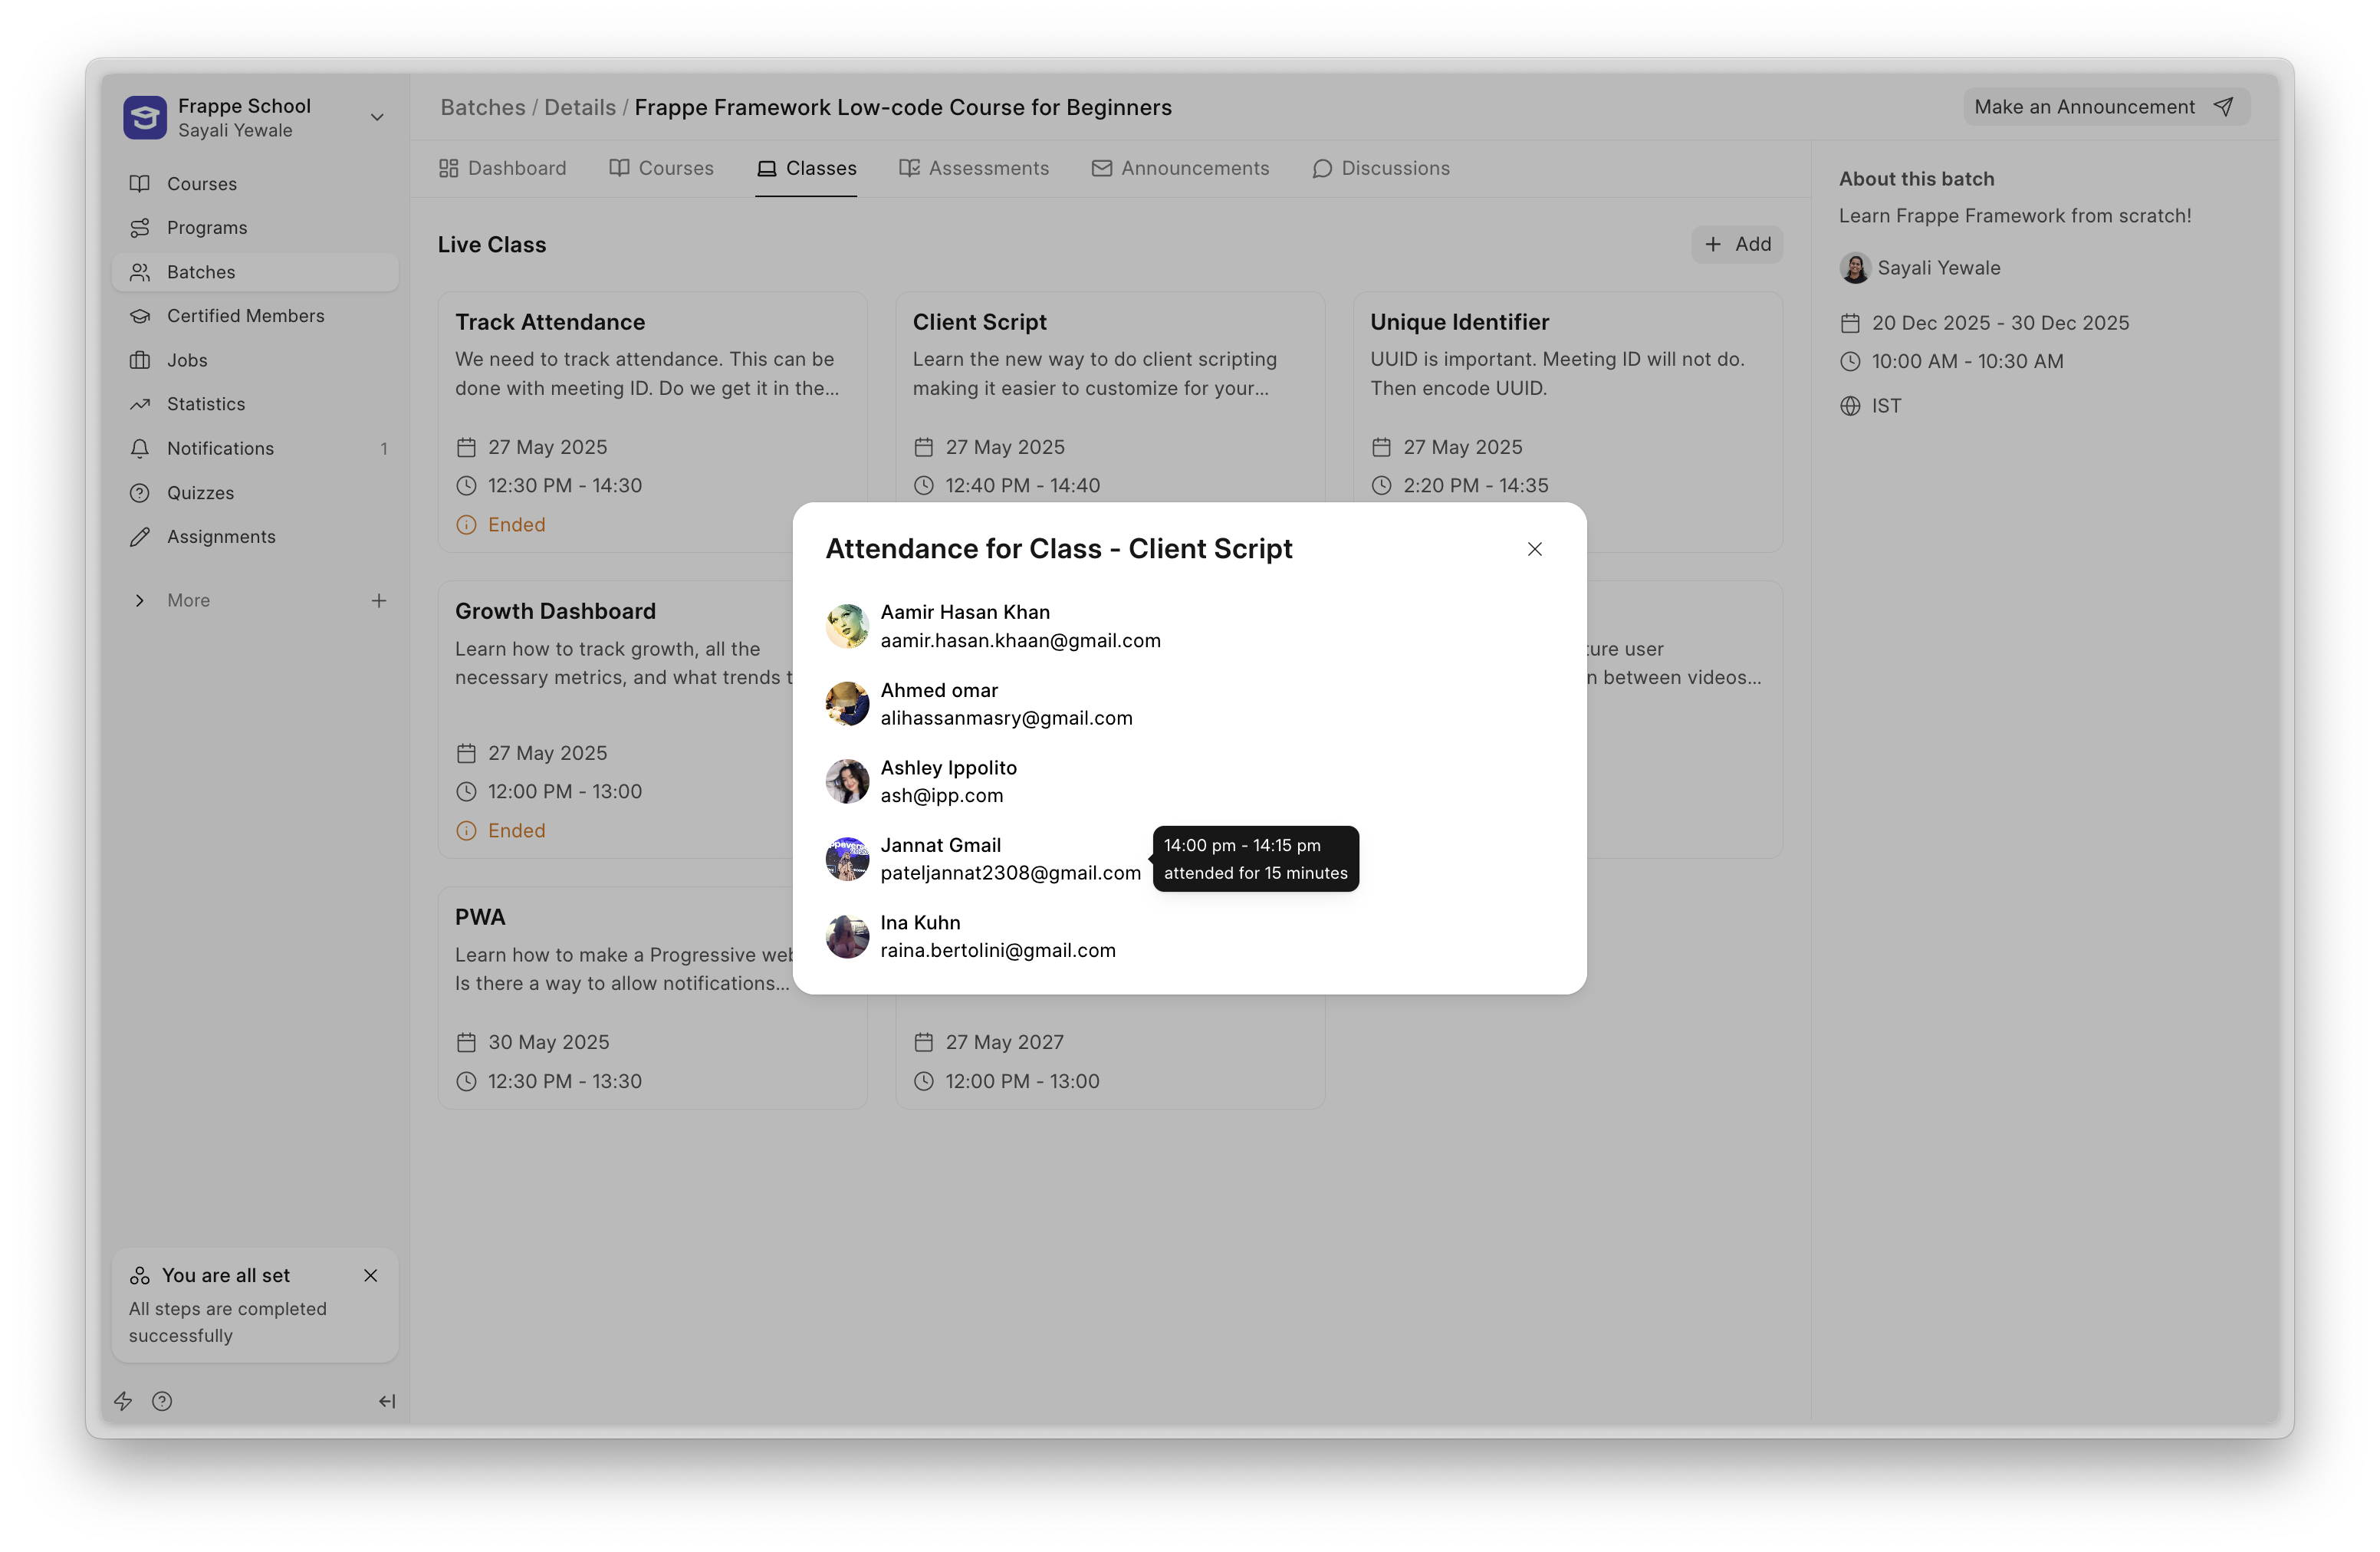Click the Notifications bell icon
The width and height of the screenshot is (2380, 1552).
140,449
